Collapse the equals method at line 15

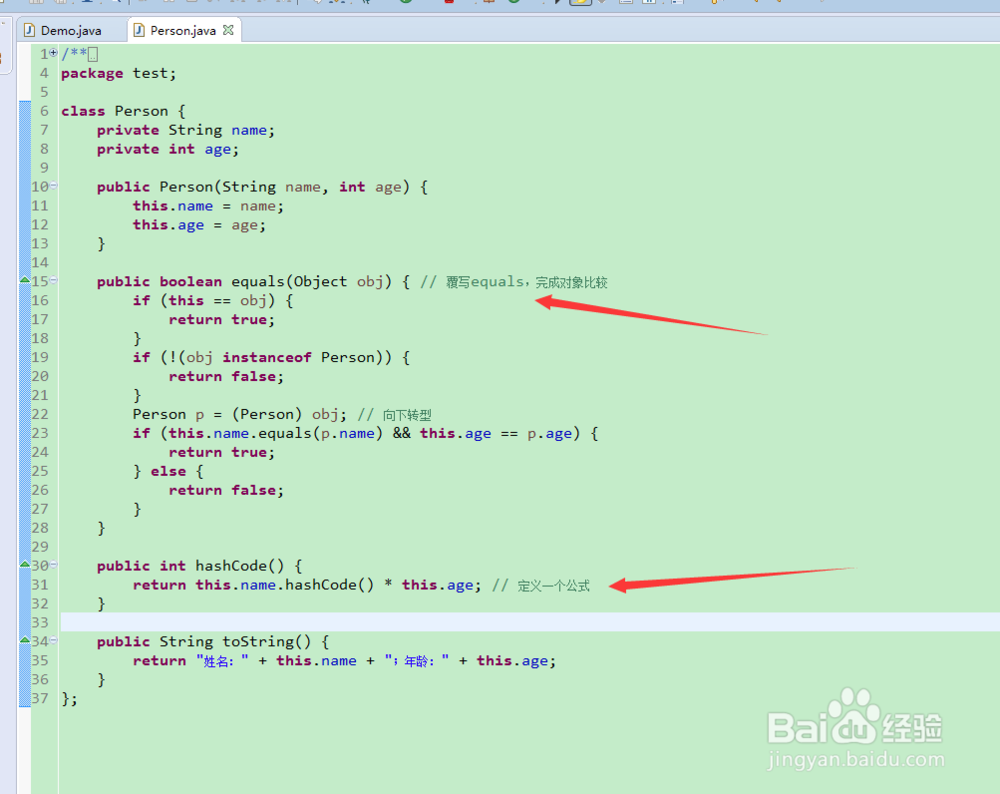click(x=54, y=280)
